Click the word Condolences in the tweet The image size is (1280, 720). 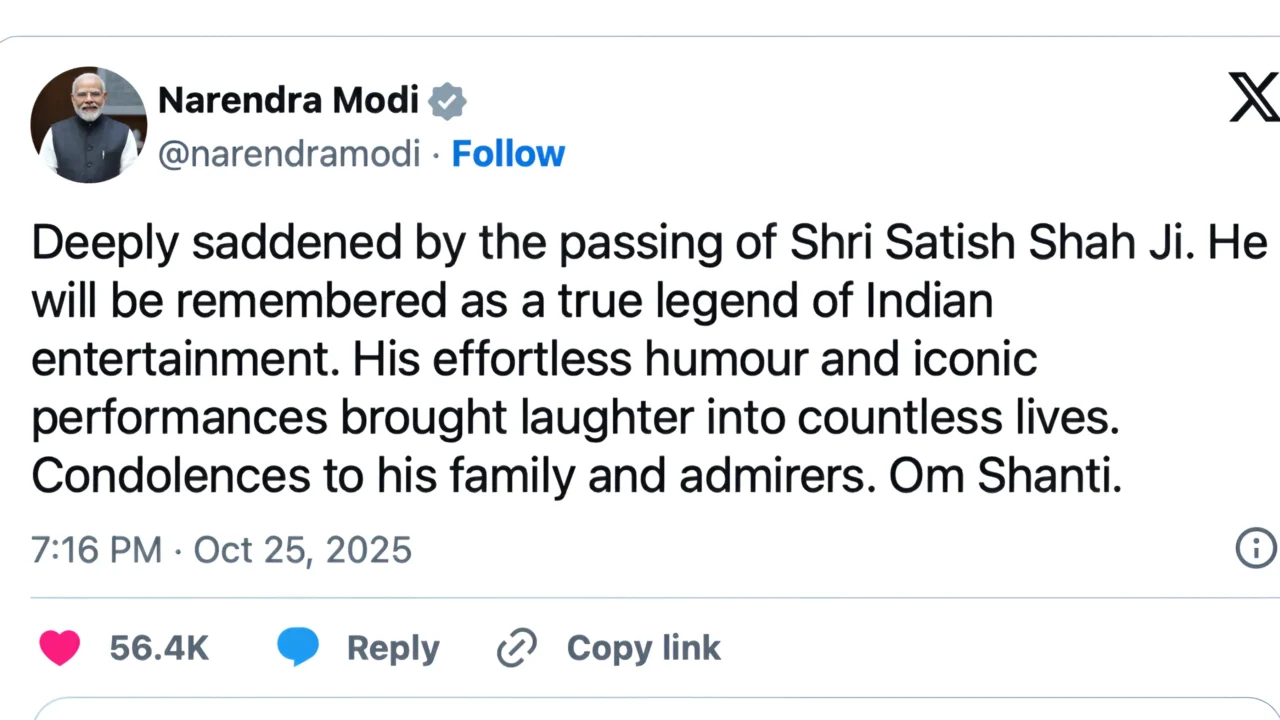click(171, 478)
